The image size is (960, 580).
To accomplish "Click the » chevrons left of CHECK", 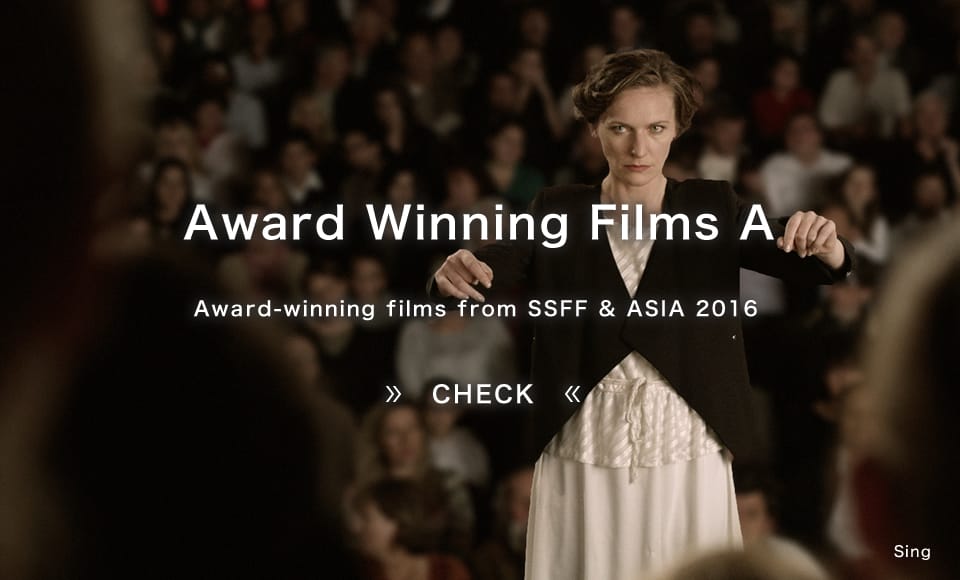I will (x=394, y=394).
